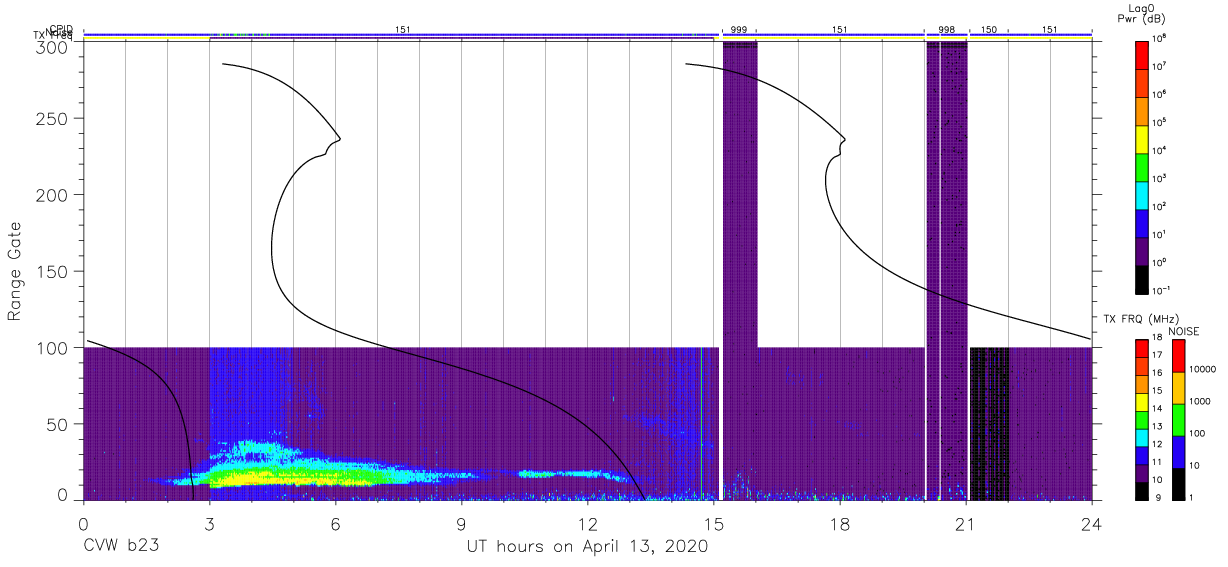
Task: Click the red top segment of the NOISE colorbar
Action: (x=1177, y=356)
